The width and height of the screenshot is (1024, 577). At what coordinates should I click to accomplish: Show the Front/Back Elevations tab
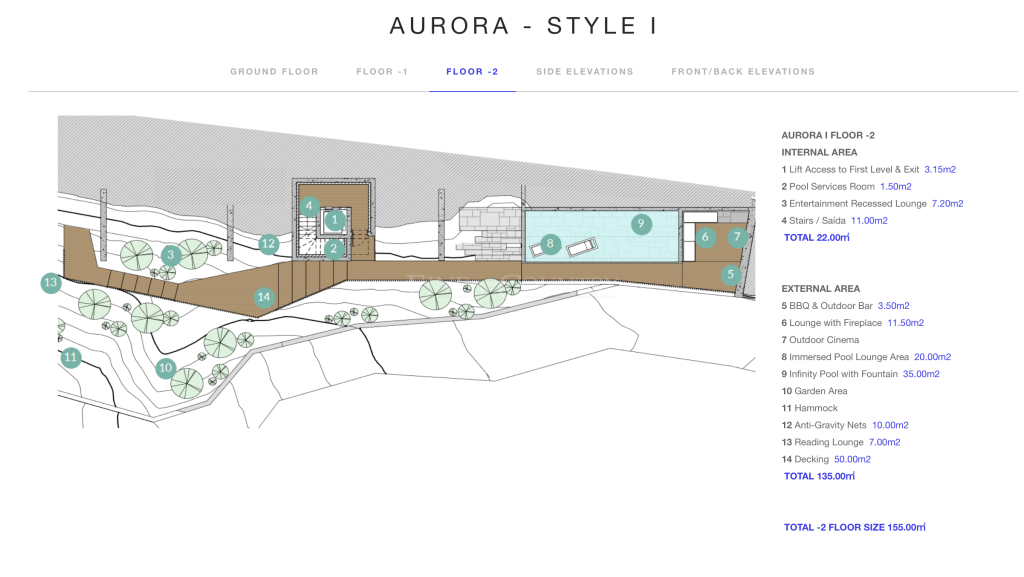(x=742, y=72)
